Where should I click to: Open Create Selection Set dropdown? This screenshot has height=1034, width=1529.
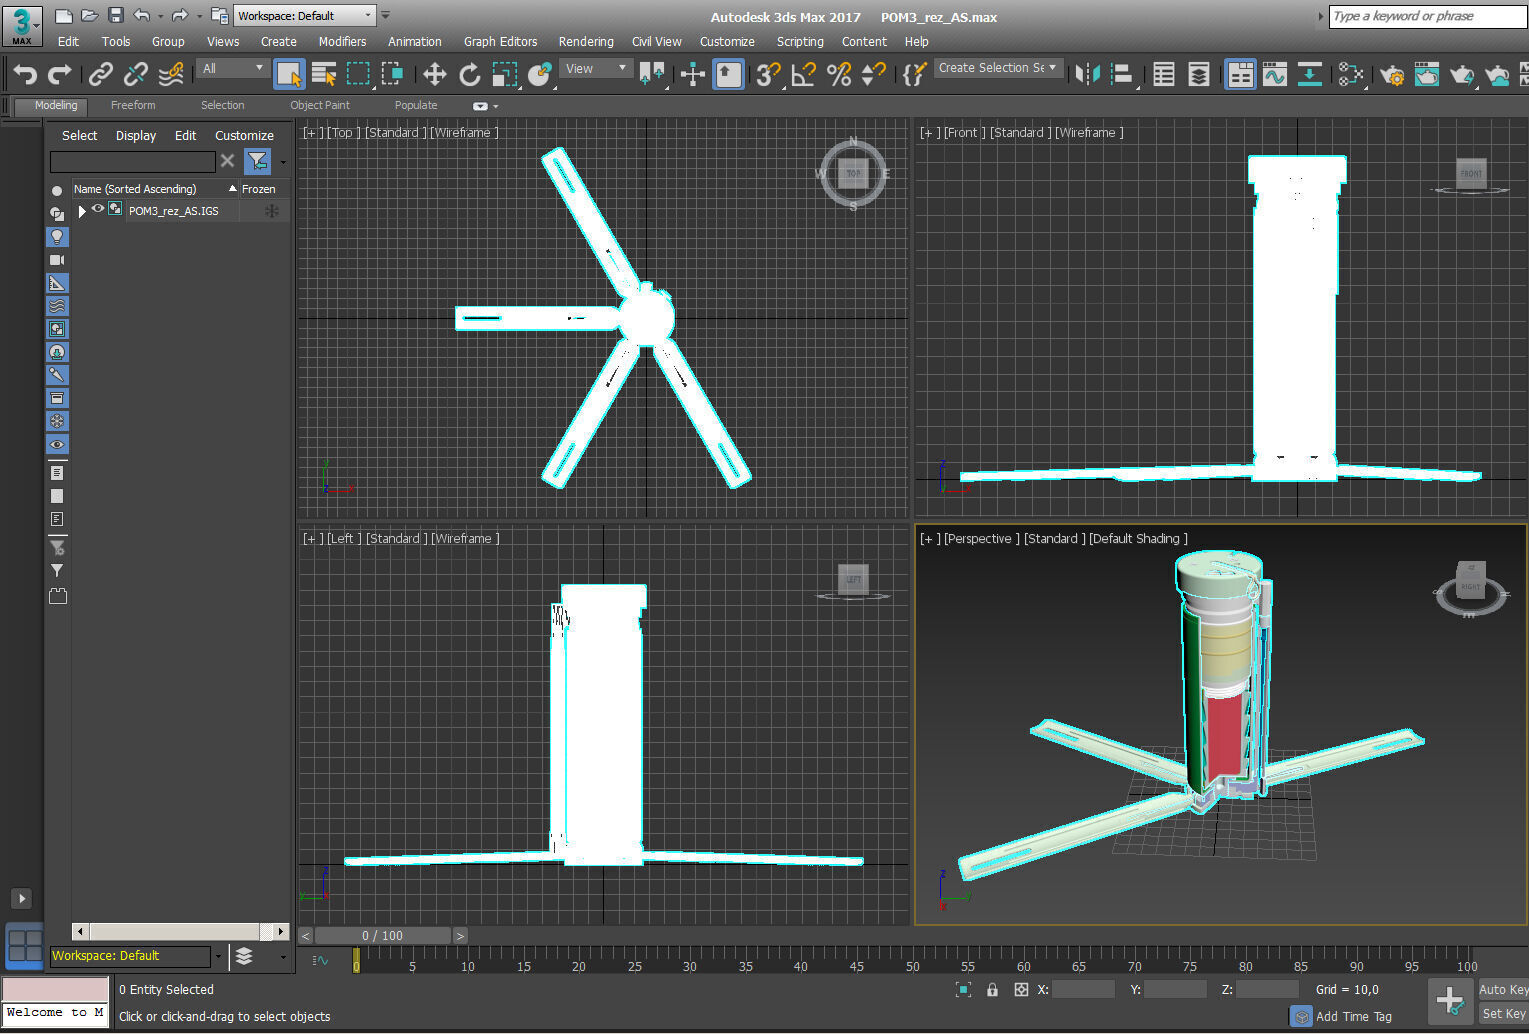[x=997, y=68]
